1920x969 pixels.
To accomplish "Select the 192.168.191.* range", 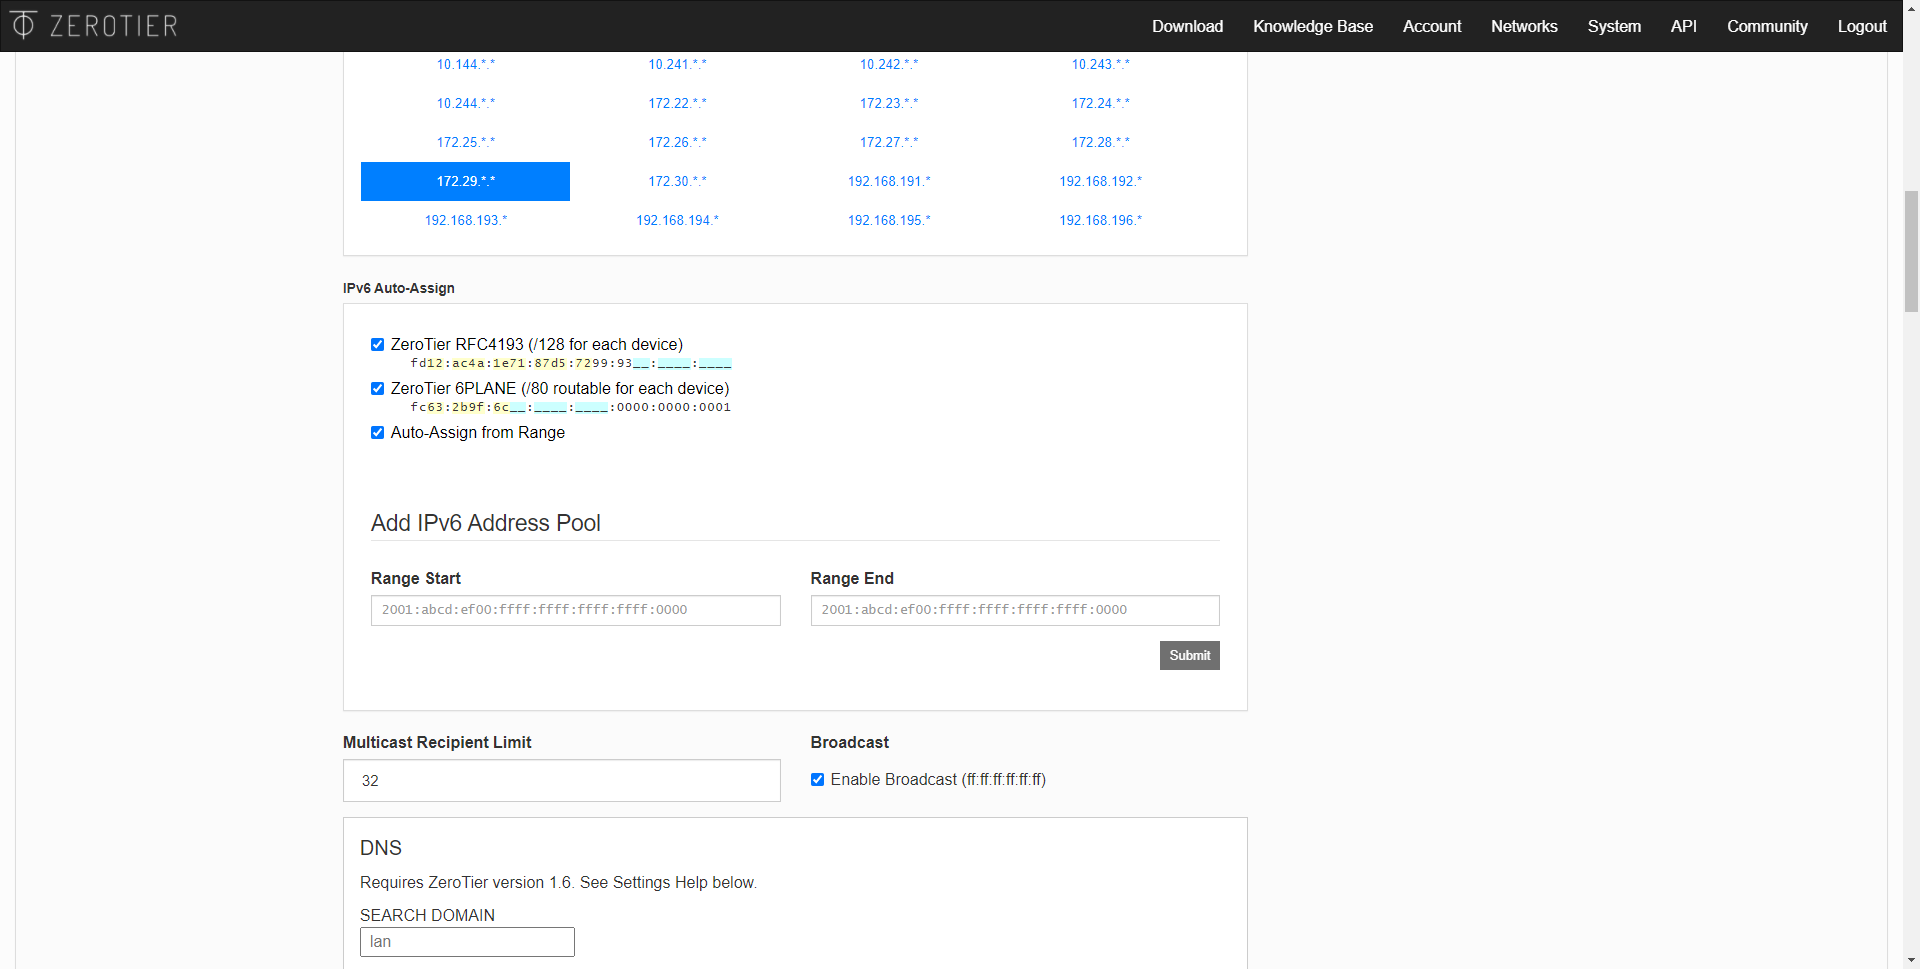I will 889,181.
